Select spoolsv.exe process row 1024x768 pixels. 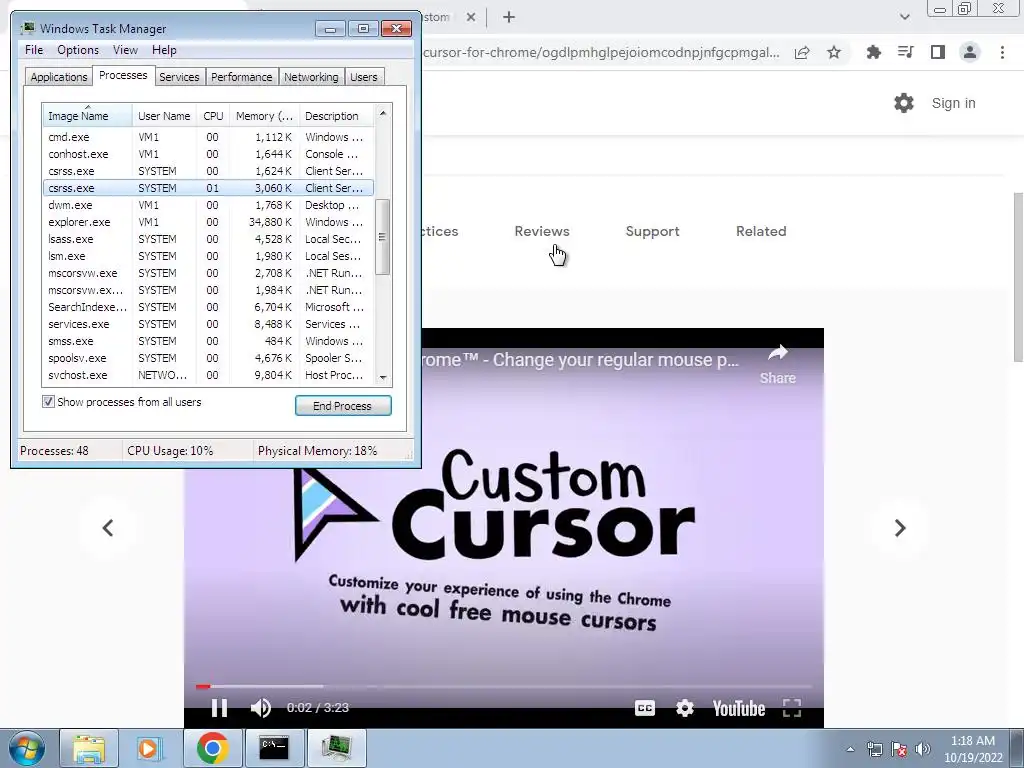click(208, 358)
